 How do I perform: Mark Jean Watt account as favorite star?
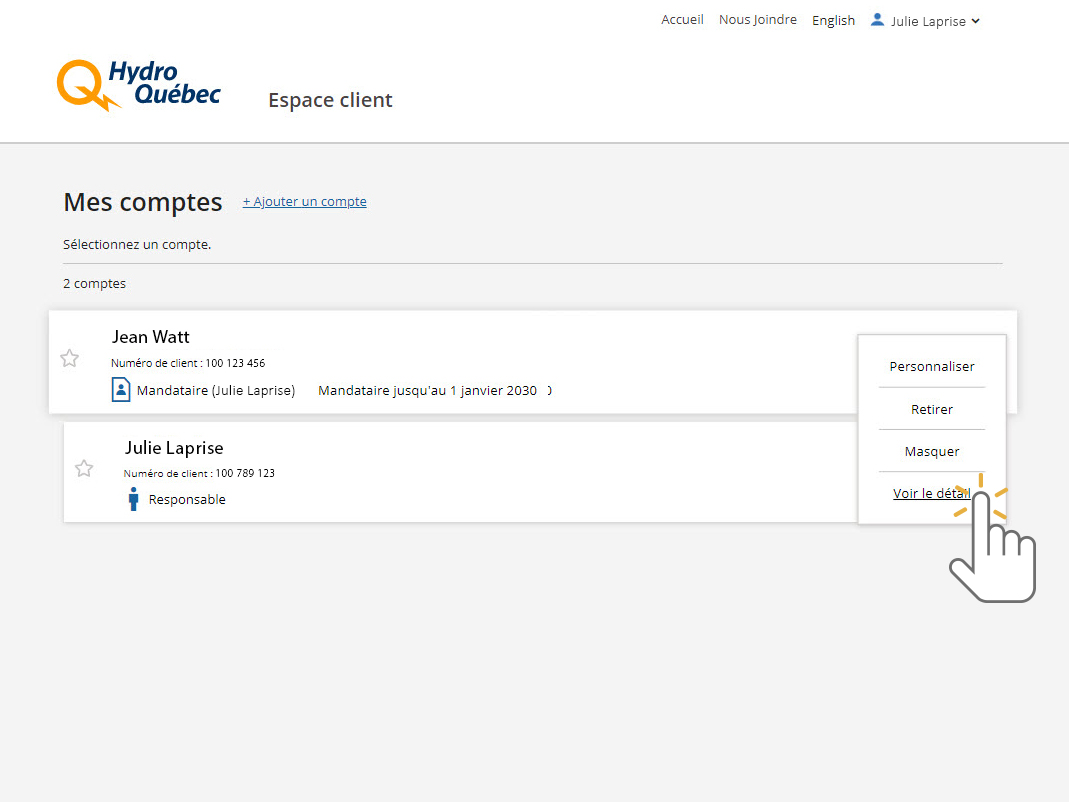pyautogui.click(x=69, y=358)
